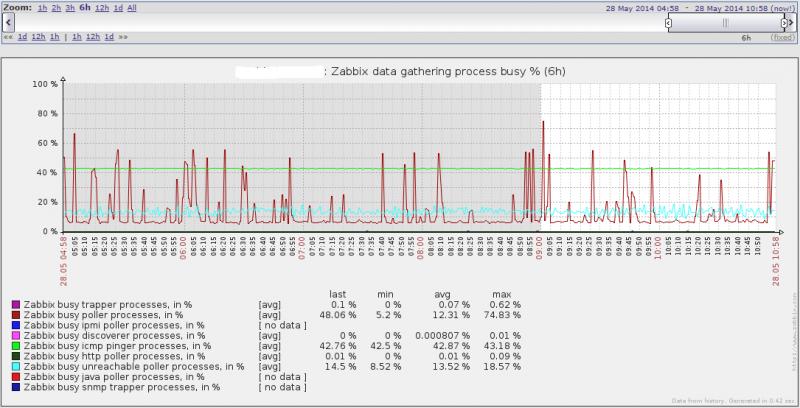800x408 pixels.
Task: Grab the time slider's right resize handle
Action: click(784, 23)
